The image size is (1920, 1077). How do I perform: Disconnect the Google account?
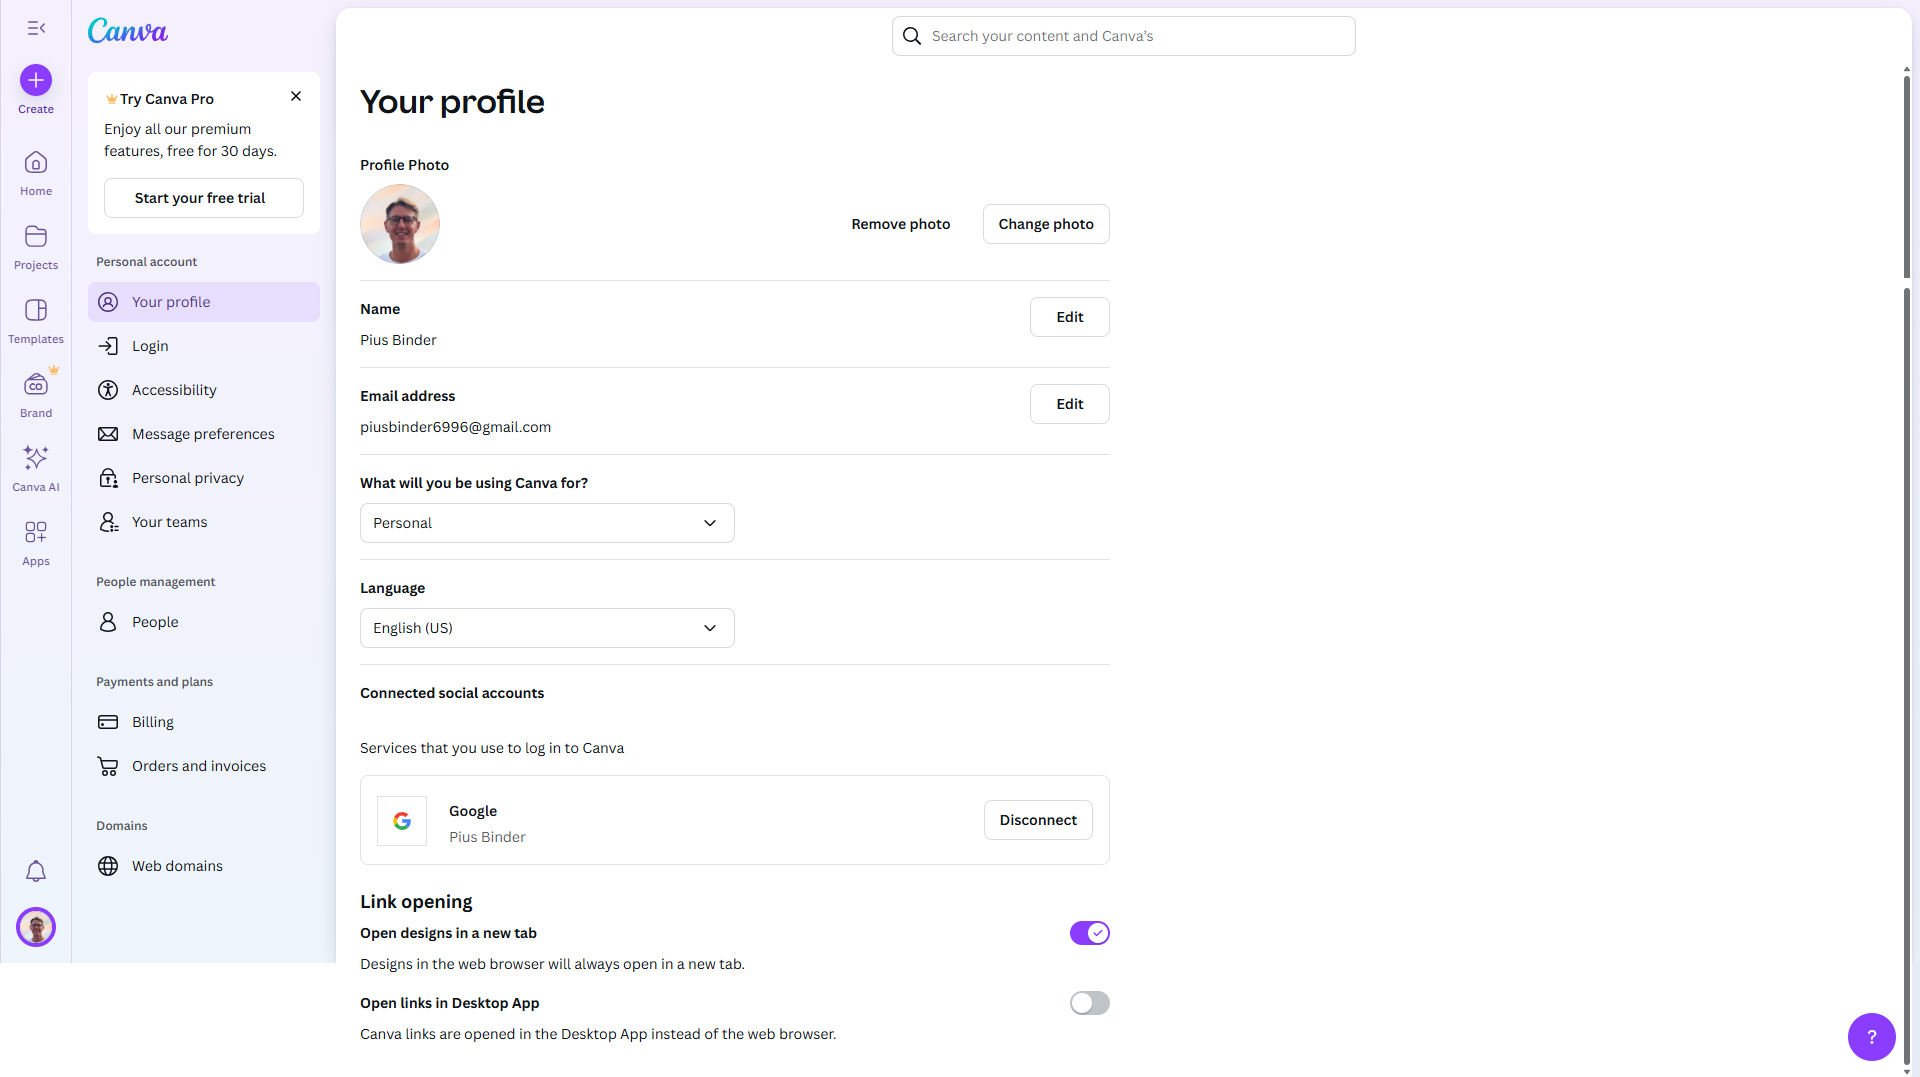(1037, 820)
